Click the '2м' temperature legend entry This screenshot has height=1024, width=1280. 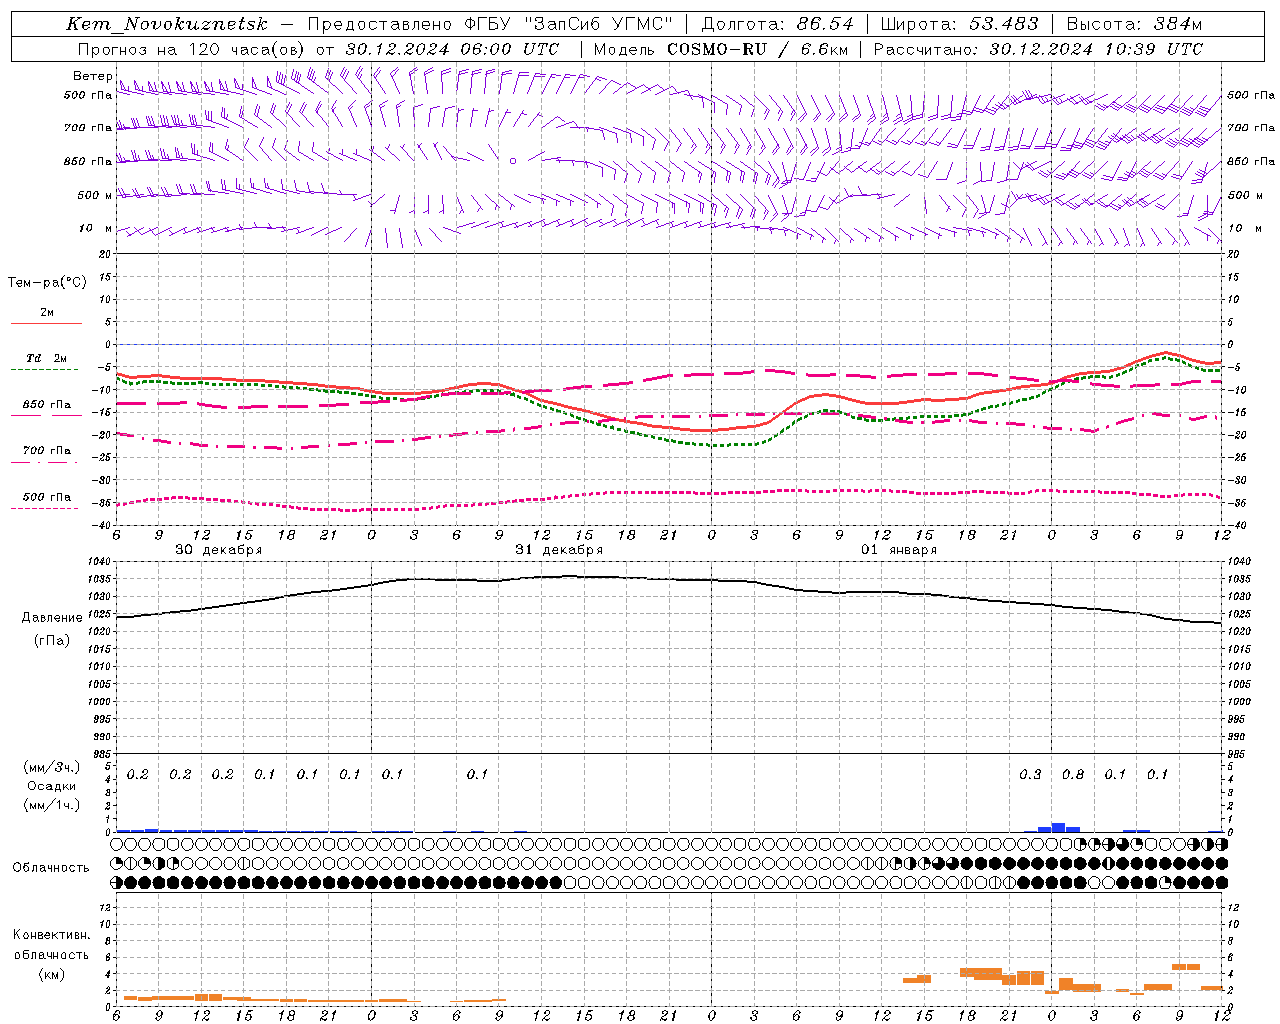[x=47, y=313]
